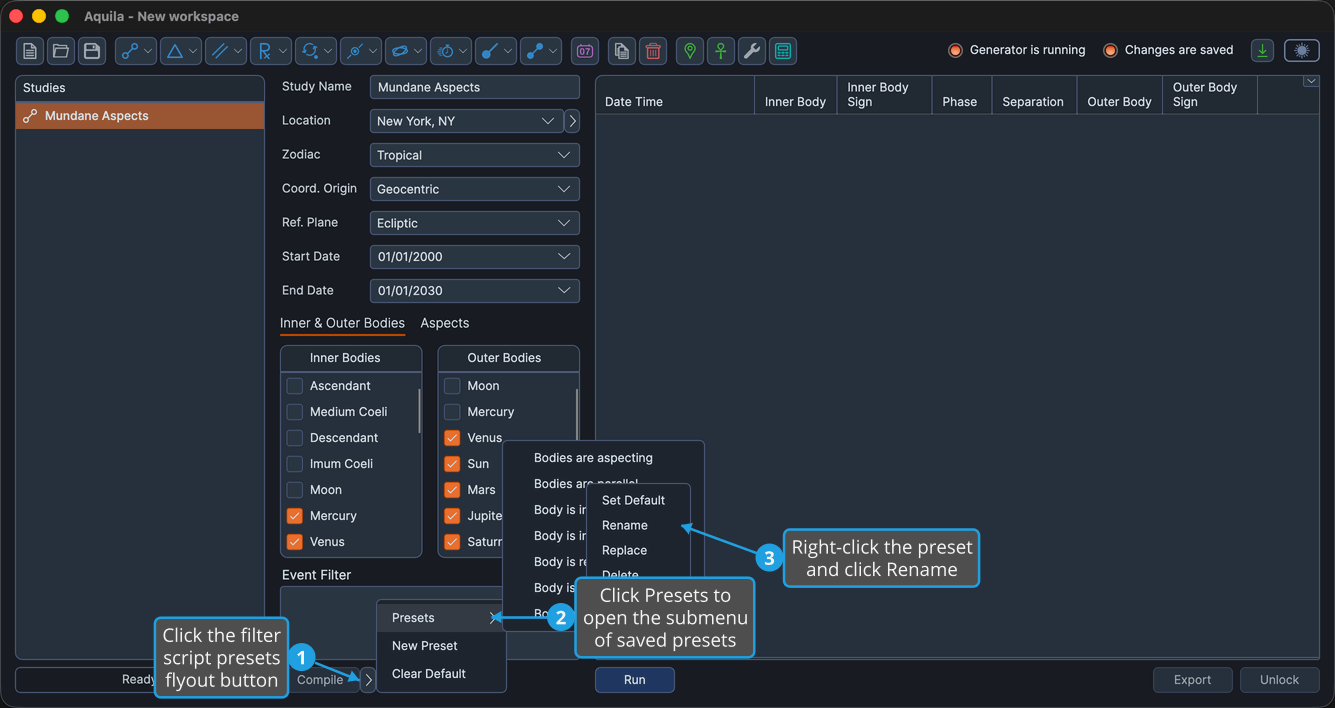Viewport: 1335px width, 708px height.
Task: Click the new document icon in toolbar
Action: tap(30, 51)
